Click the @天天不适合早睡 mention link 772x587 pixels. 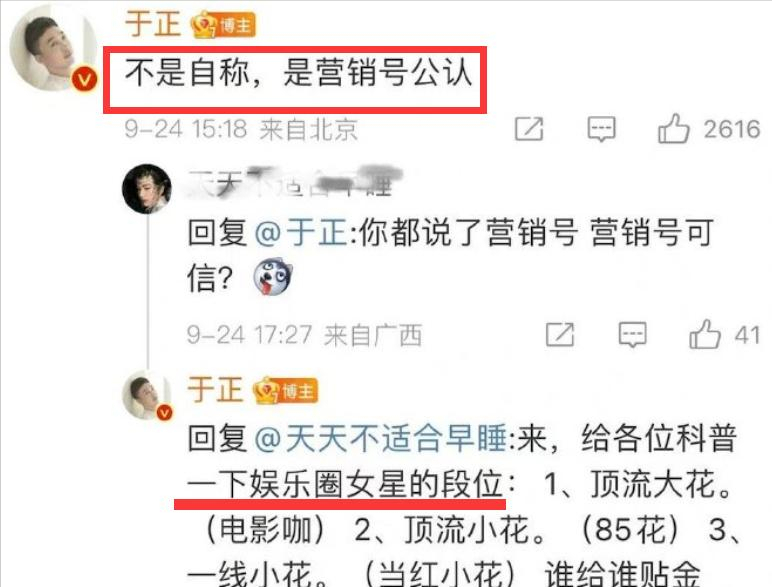381,438
